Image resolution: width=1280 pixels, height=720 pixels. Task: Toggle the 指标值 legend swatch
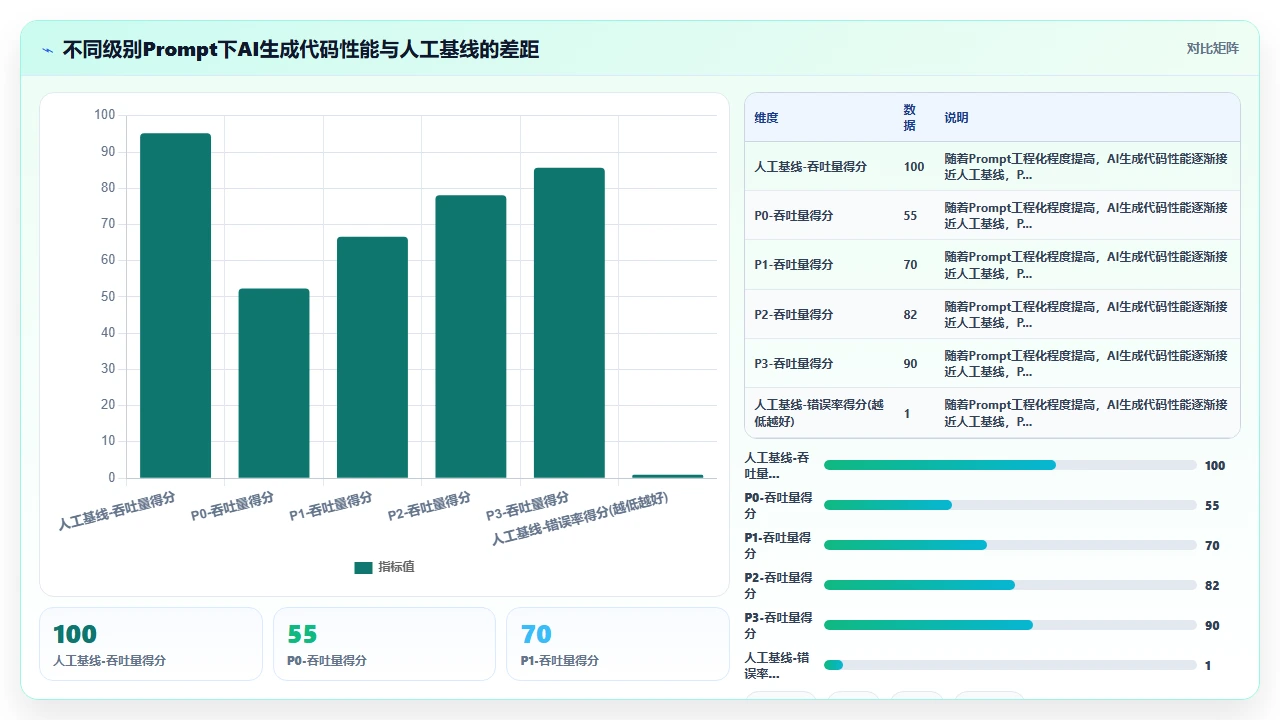click(x=363, y=567)
